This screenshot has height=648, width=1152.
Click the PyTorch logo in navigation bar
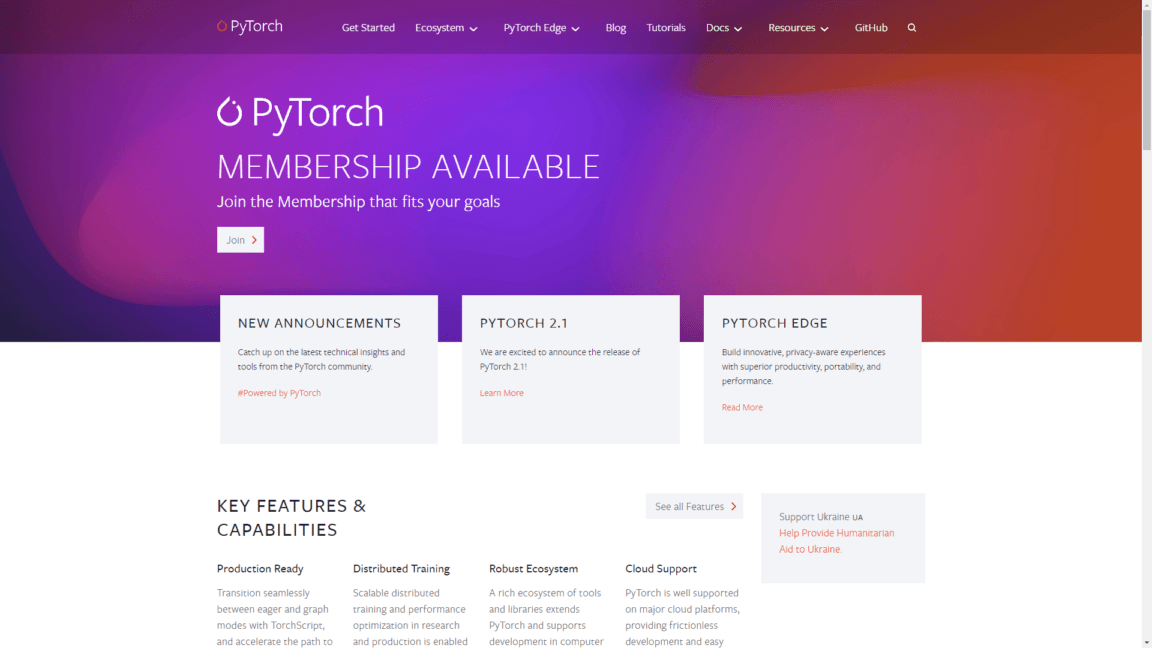click(x=250, y=26)
